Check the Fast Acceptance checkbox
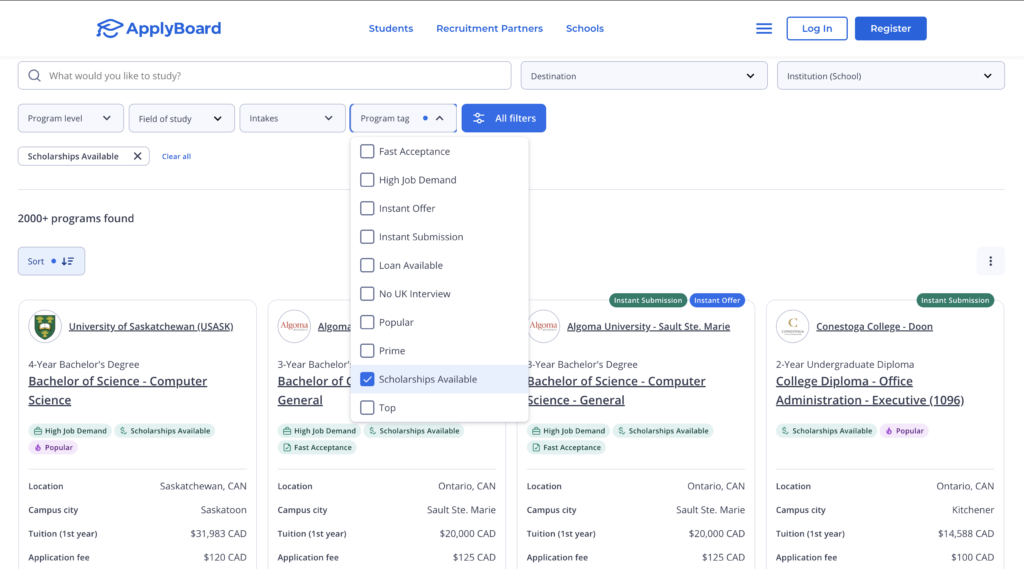This screenshot has width=1024, height=569. click(367, 152)
